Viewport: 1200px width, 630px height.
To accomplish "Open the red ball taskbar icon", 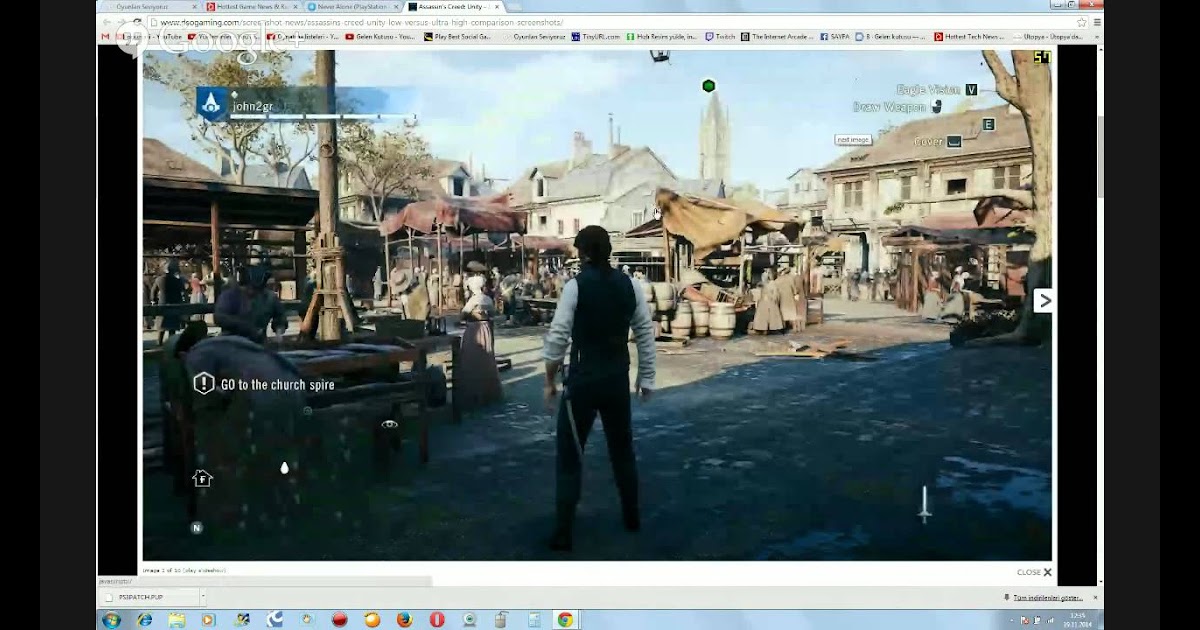I will coord(339,619).
